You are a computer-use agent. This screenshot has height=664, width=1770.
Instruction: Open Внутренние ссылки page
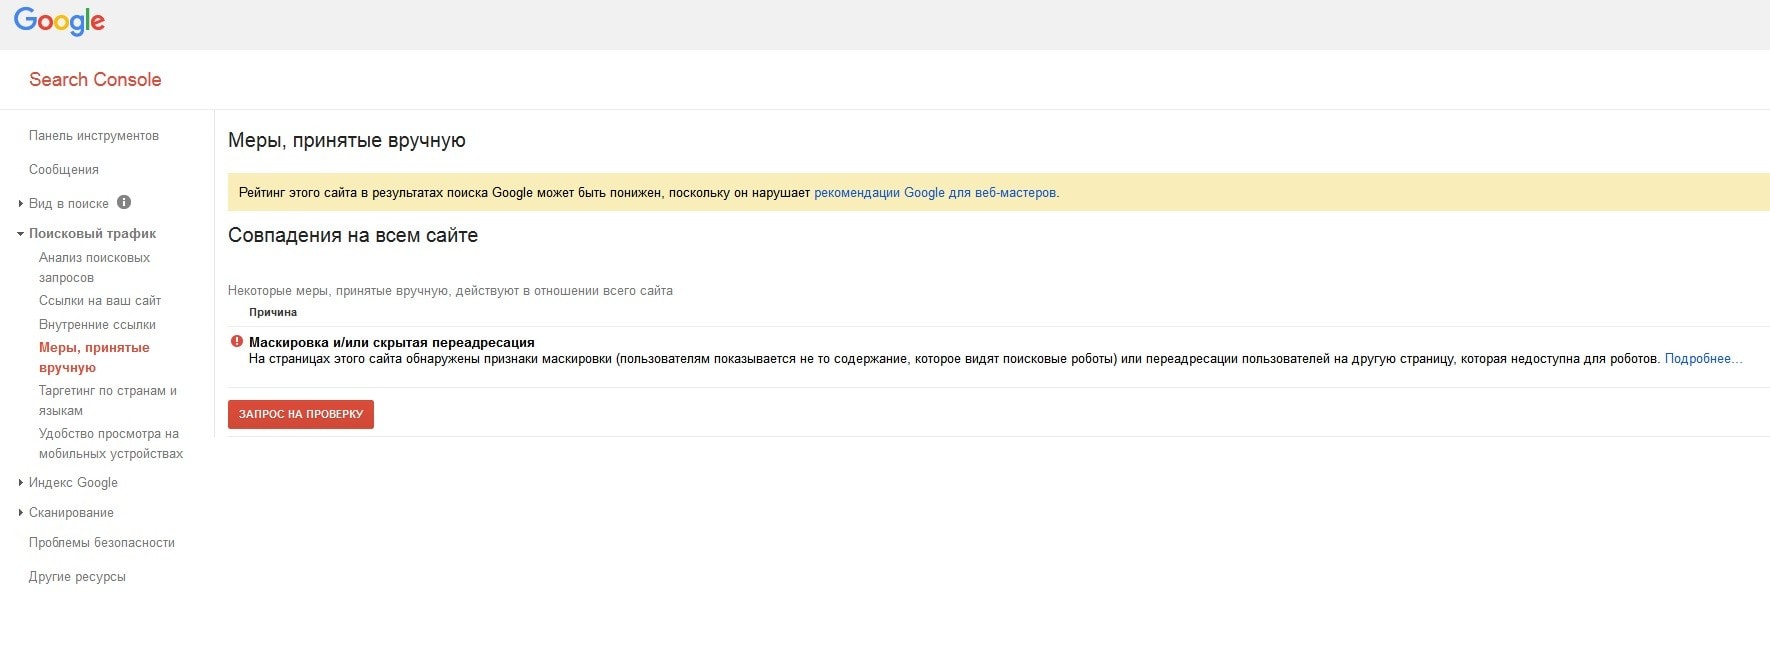tap(97, 324)
